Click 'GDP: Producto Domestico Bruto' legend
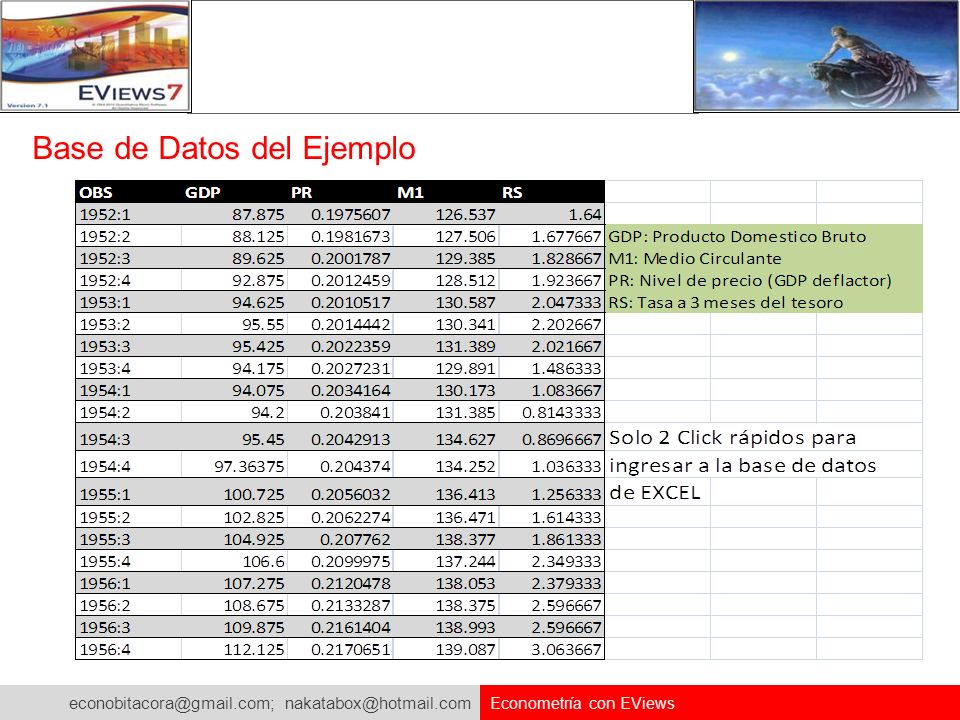Viewport: 960px width, 720px height. [x=737, y=236]
